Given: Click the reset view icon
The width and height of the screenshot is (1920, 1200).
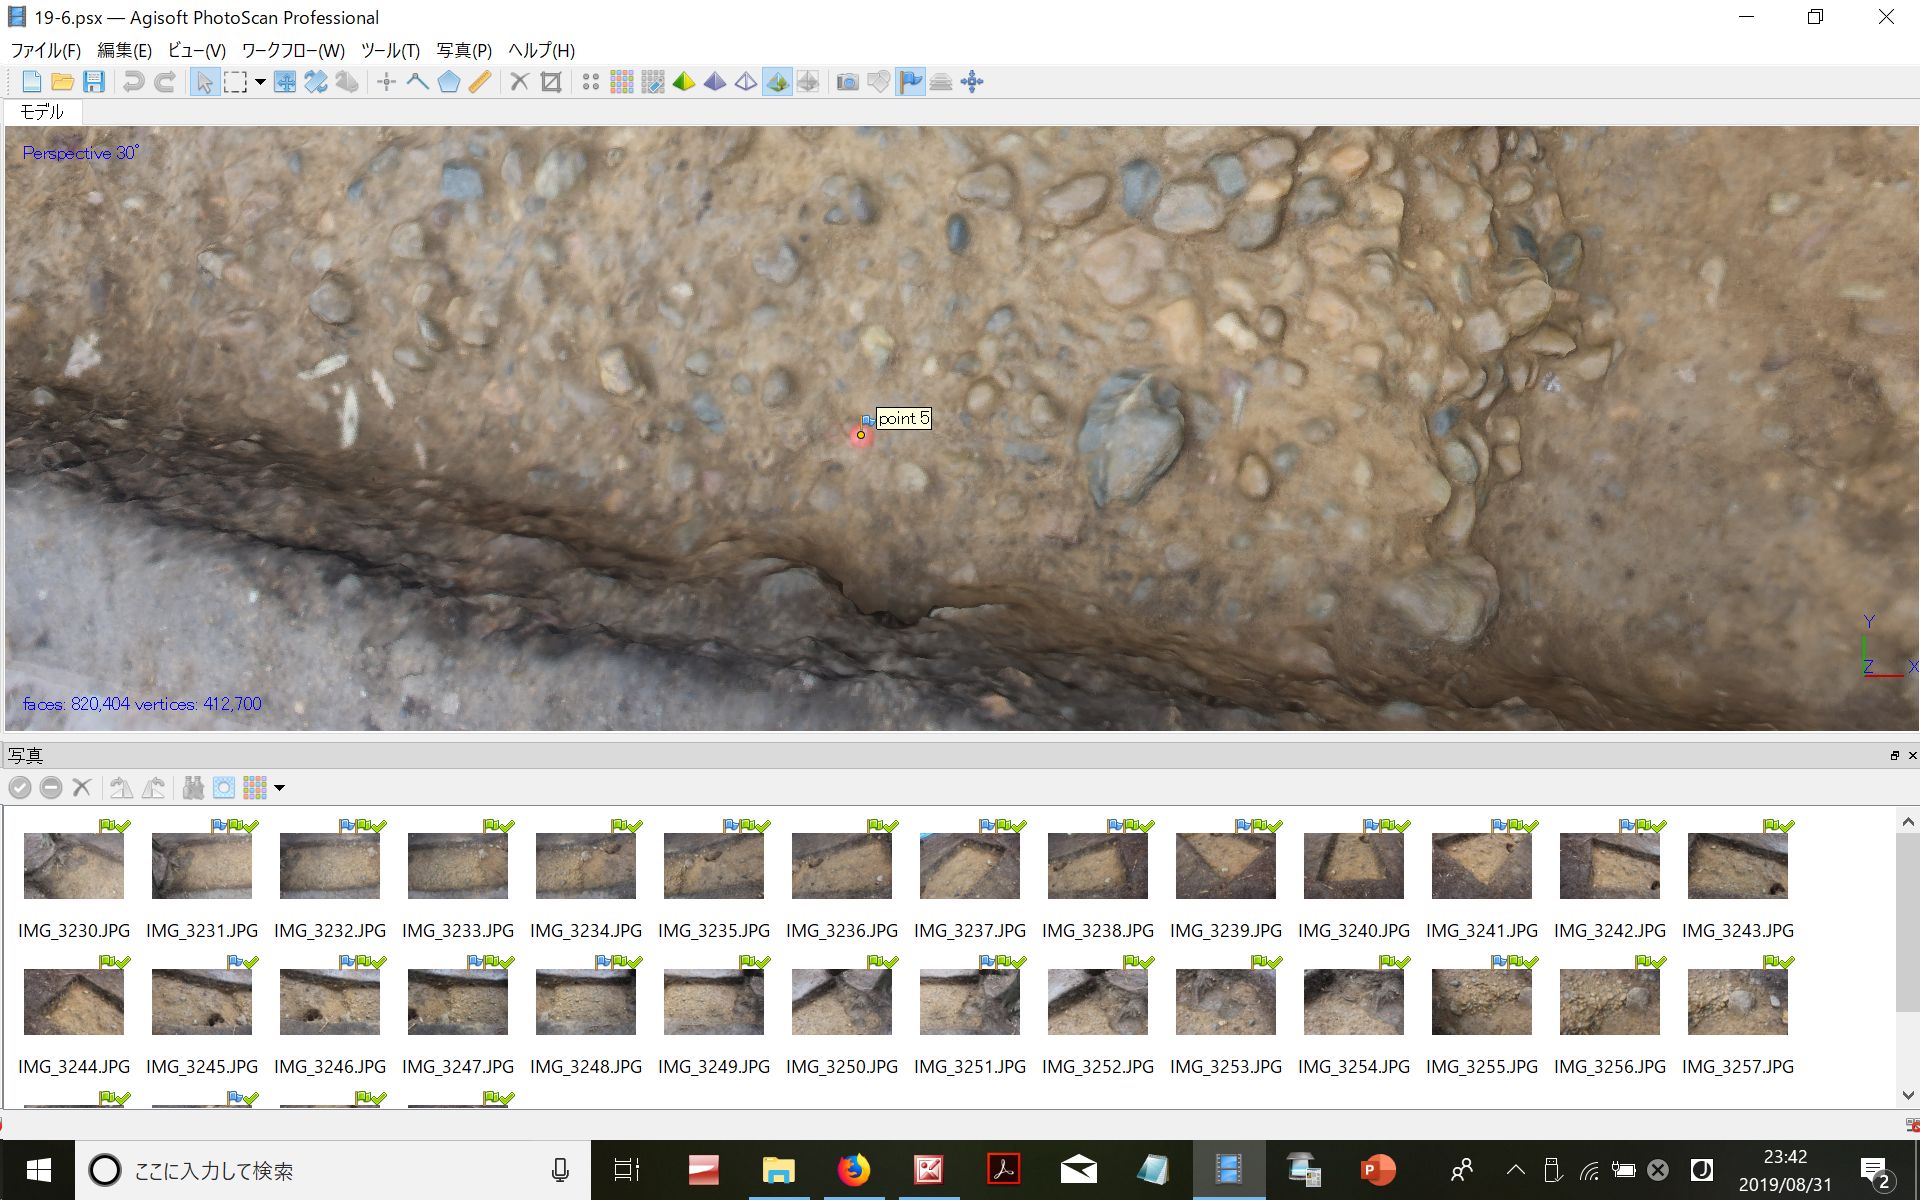Looking at the screenshot, I should coord(972,82).
